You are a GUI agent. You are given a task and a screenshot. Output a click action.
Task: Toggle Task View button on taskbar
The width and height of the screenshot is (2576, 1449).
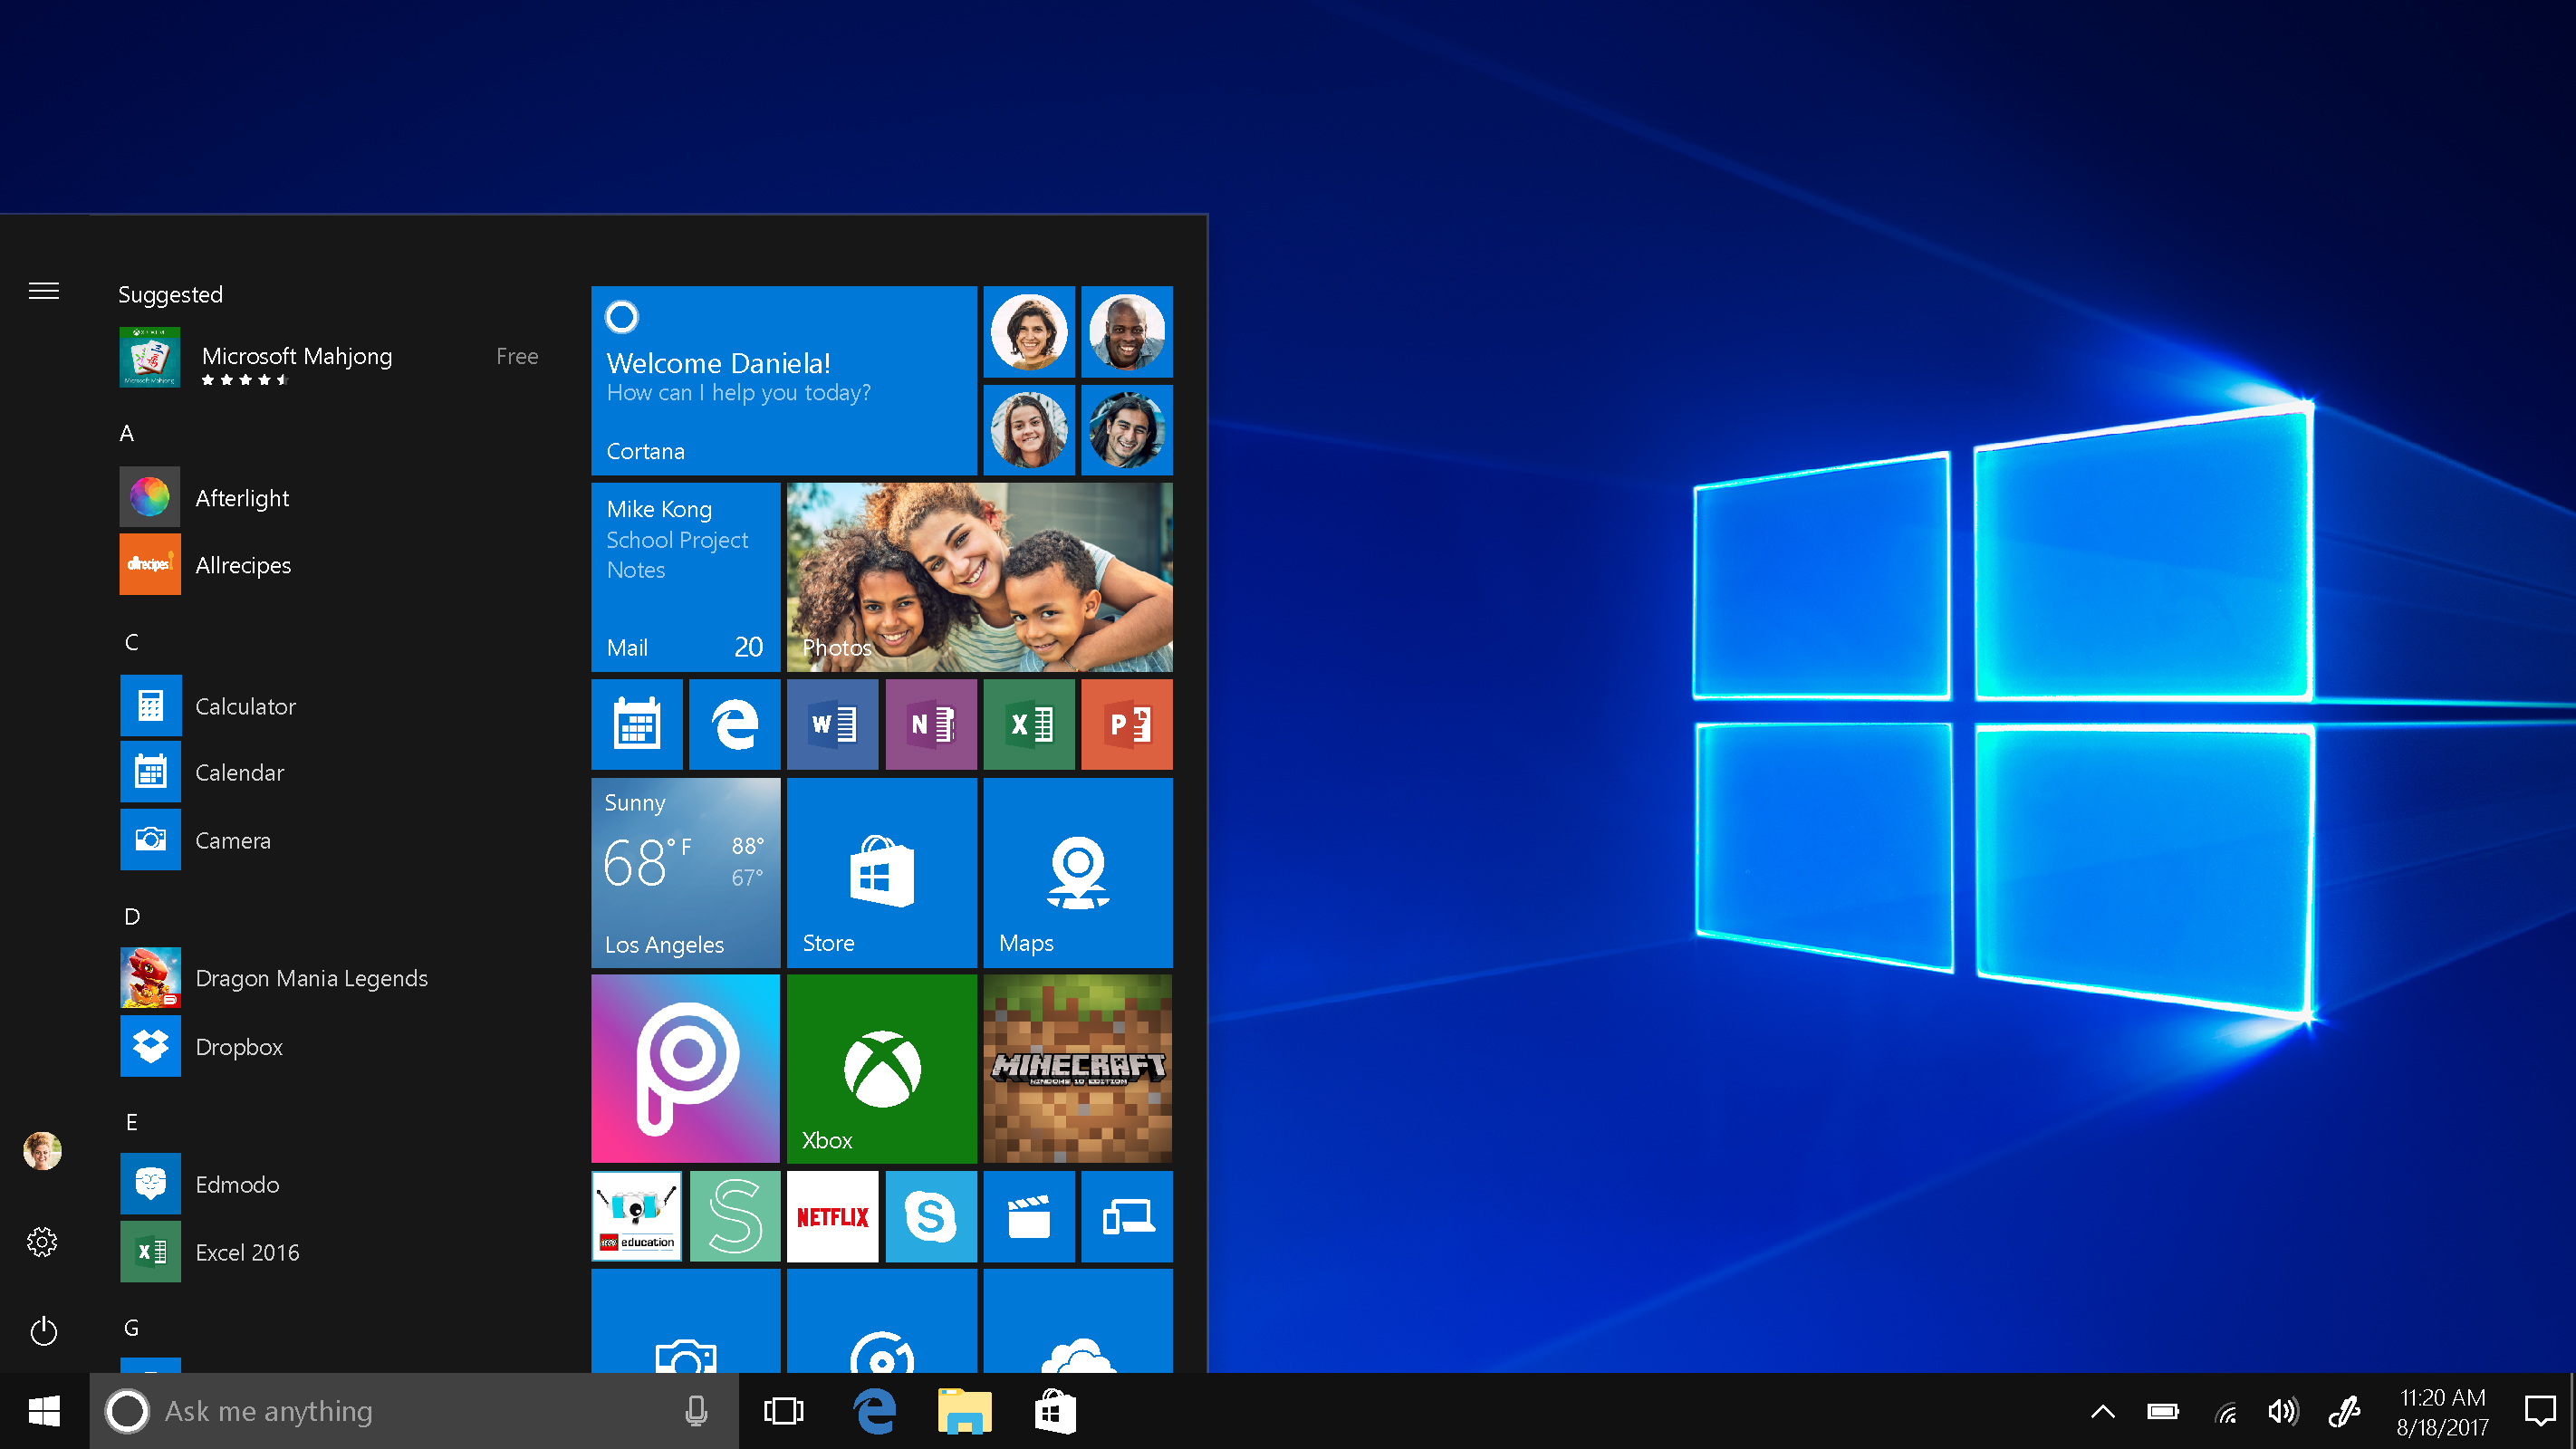pos(783,1410)
